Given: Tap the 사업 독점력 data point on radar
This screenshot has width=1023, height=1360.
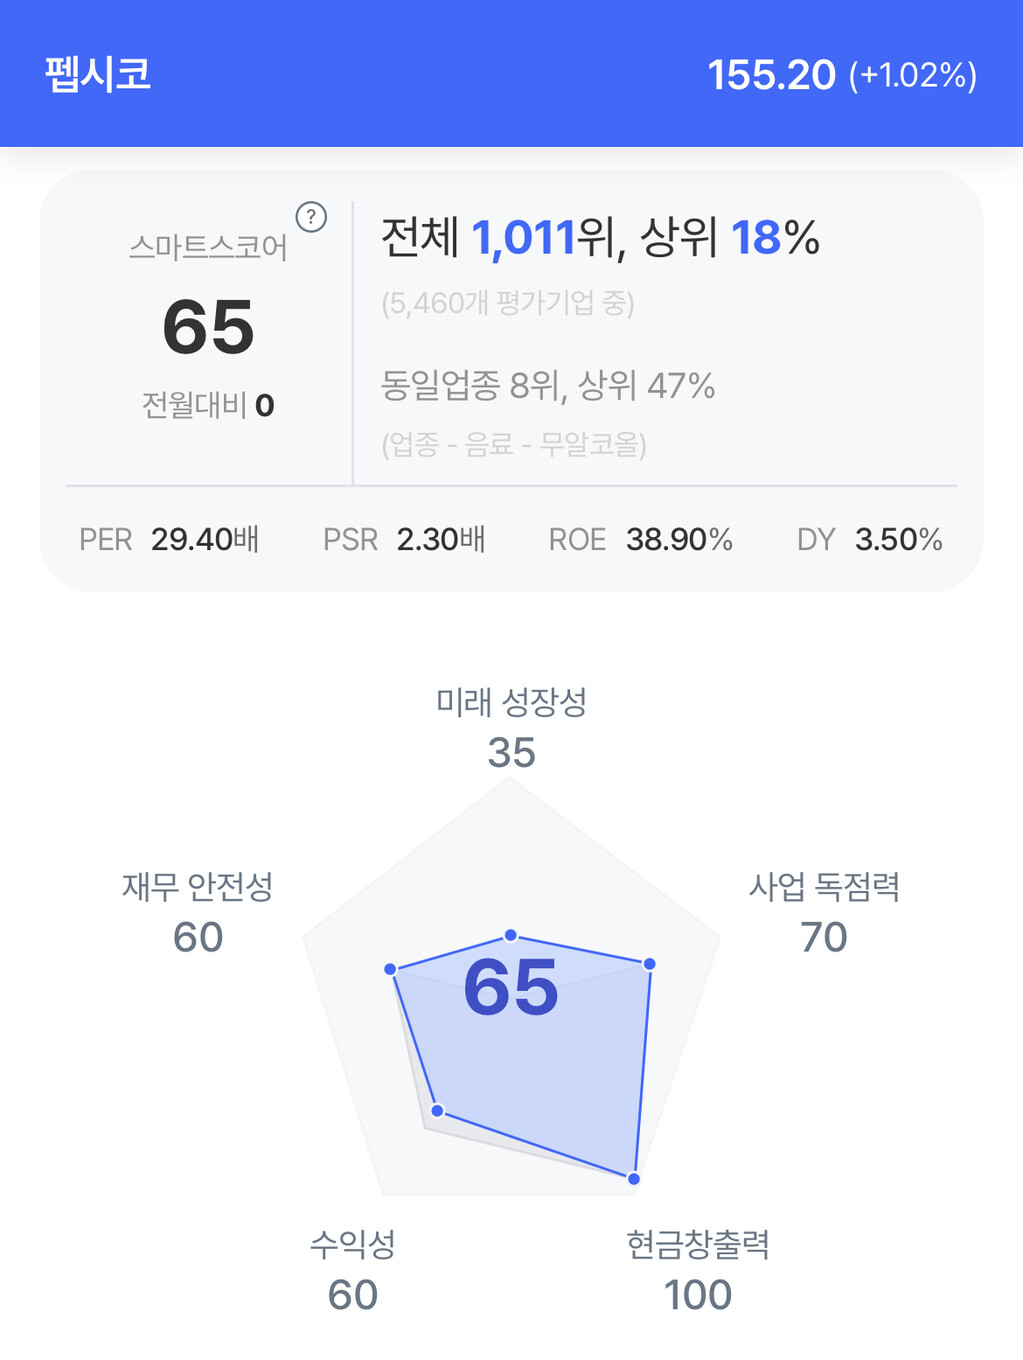Looking at the screenshot, I should click(x=650, y=964).
